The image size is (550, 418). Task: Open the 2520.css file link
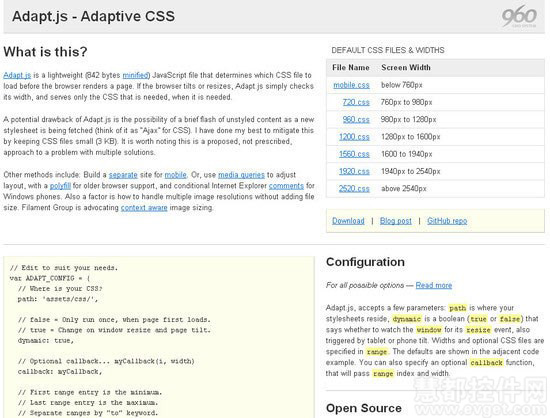pos(354,189)
